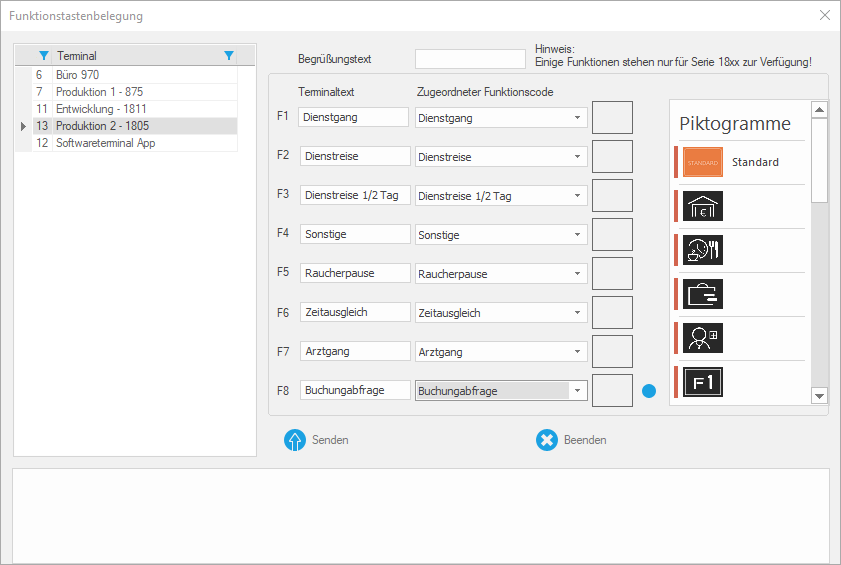Click the Senden upload arrow icon
This screenshot has width=841, height=565.
click(x=295, y=440)
